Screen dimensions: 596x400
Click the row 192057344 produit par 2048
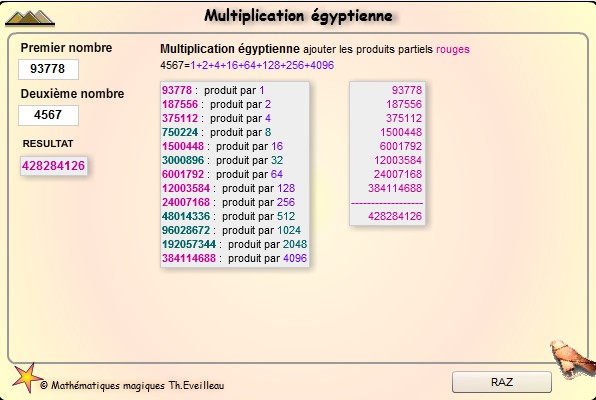tap(235, 244)
